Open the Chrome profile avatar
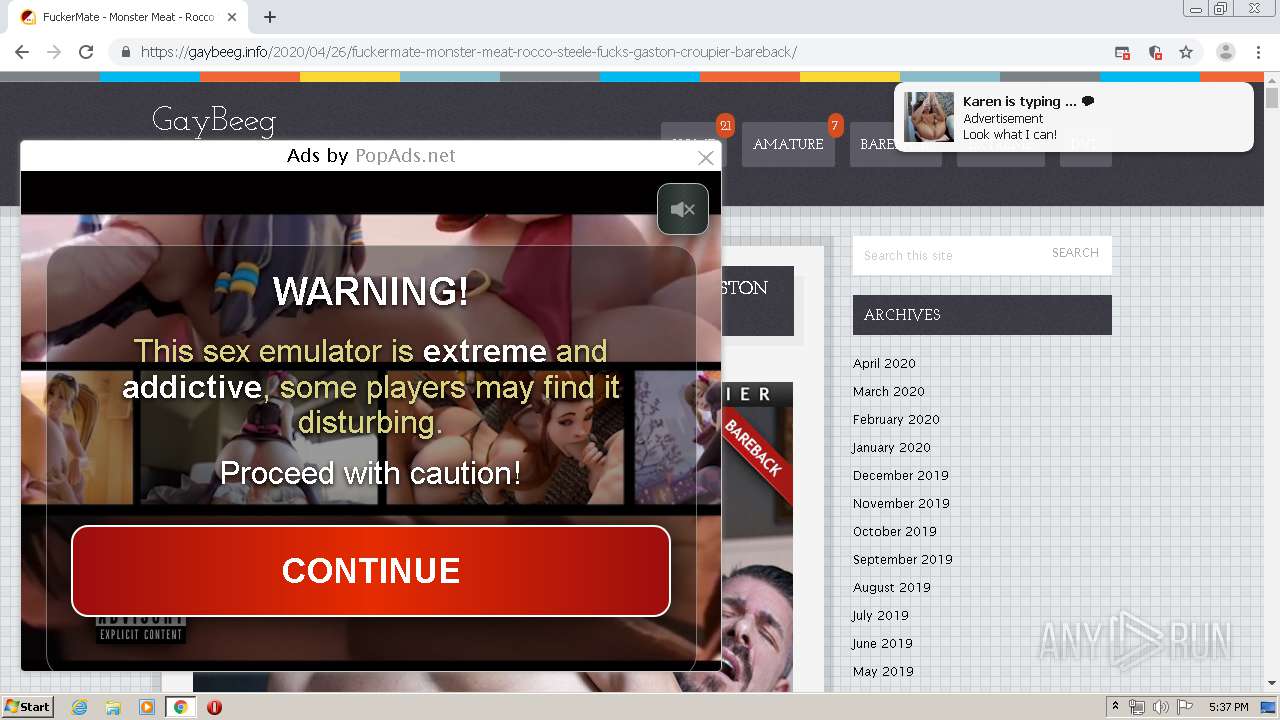The width and height of the screenshot is (1280, 720). point(1226,52)
